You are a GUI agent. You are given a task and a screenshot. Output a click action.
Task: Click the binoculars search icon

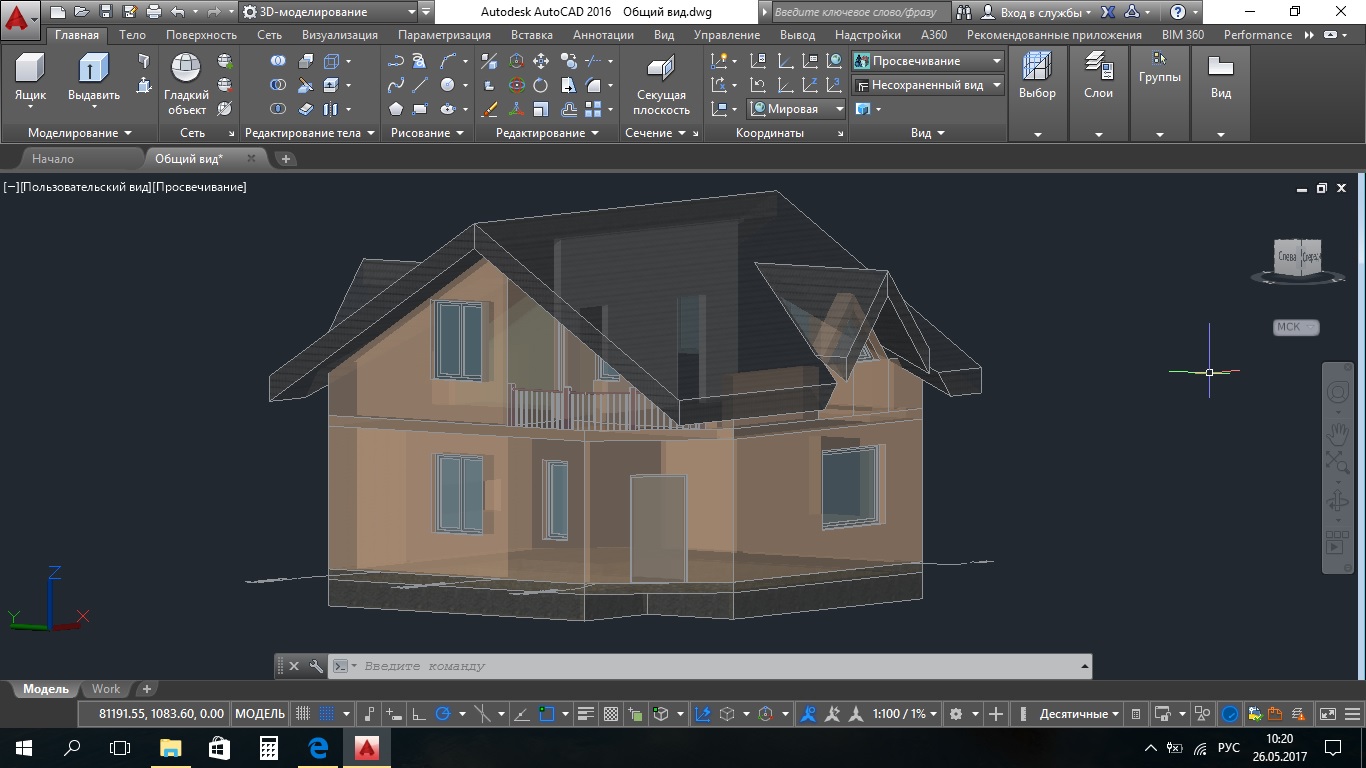[963, 12]
